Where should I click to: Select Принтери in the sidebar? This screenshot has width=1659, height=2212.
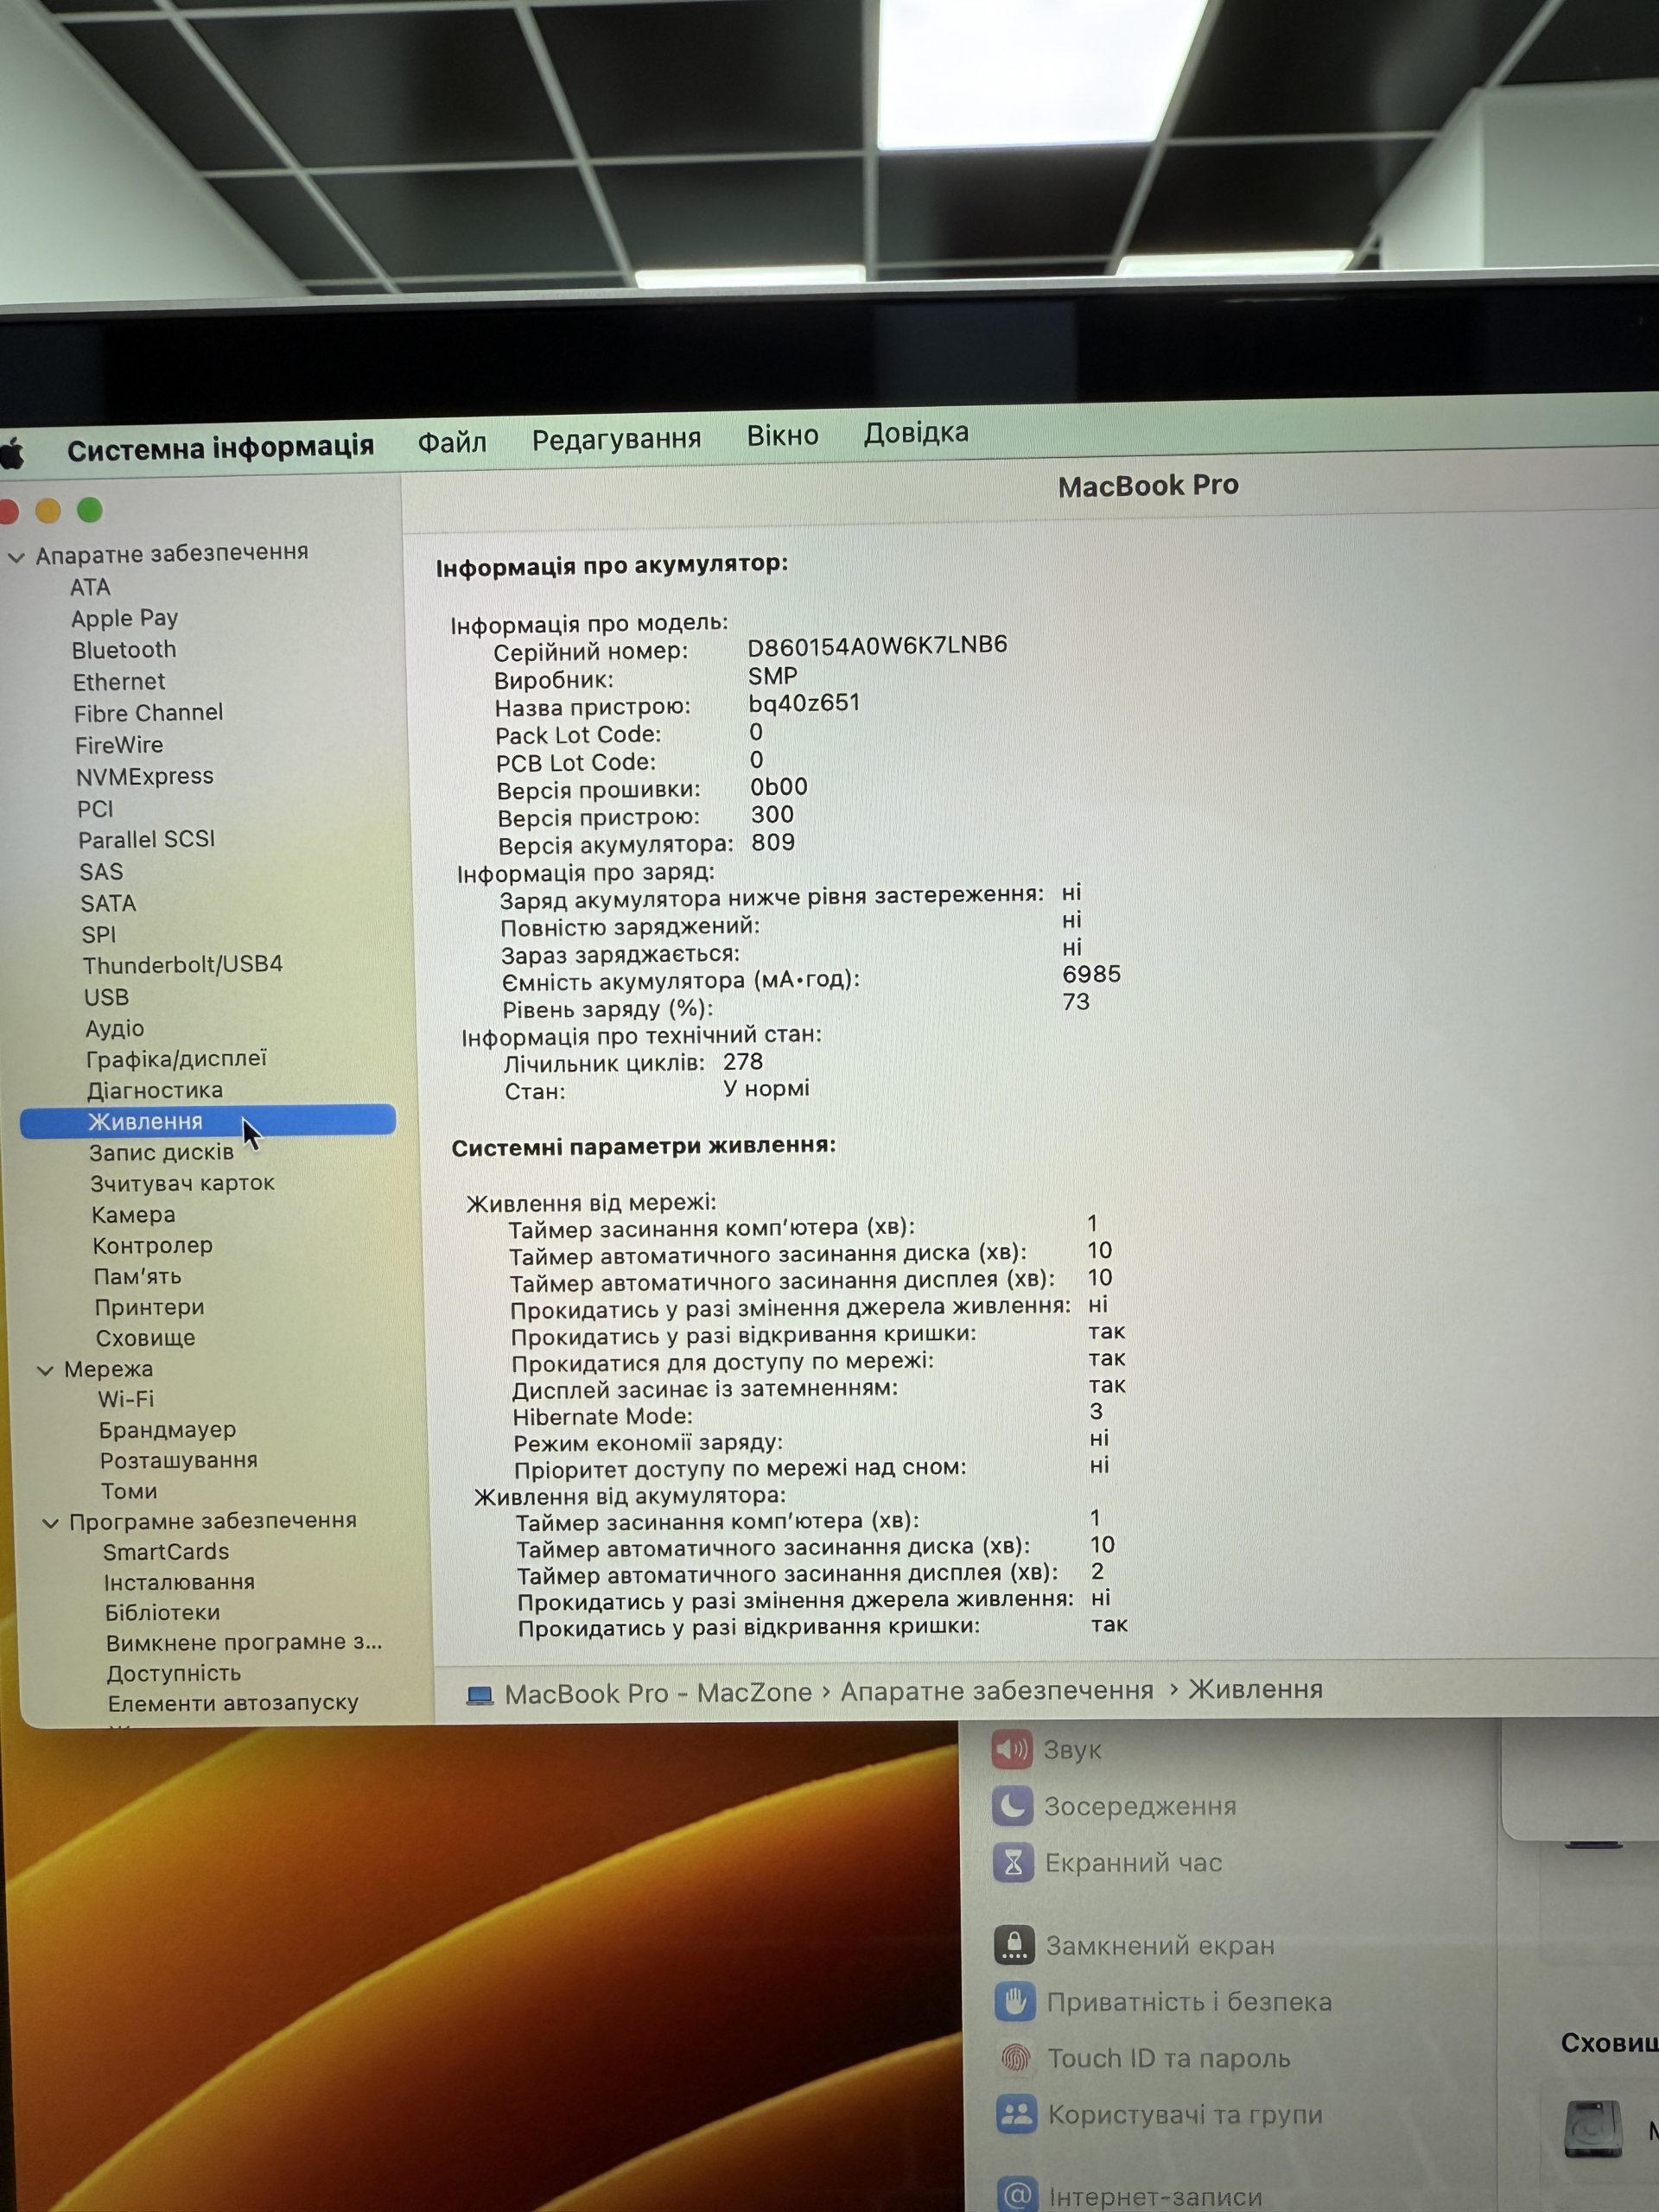point(149,1307)
